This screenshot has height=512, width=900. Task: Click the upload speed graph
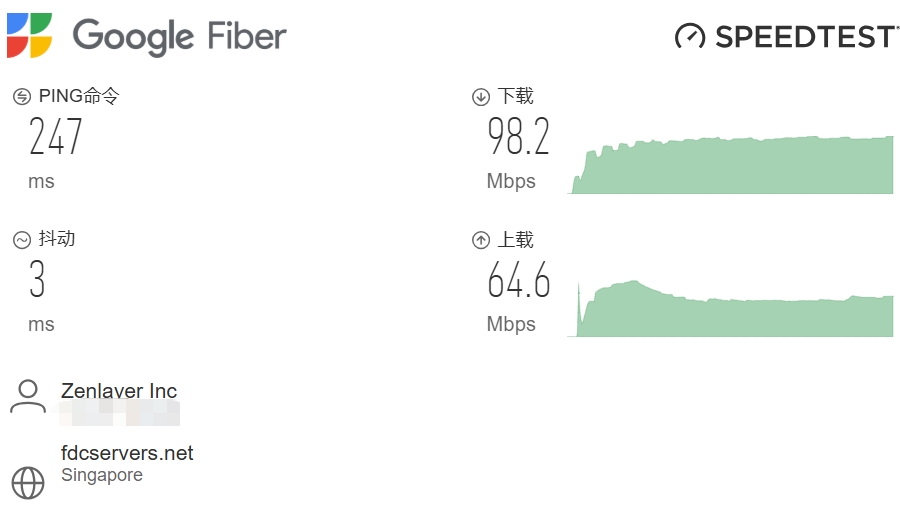coord(735,312)
